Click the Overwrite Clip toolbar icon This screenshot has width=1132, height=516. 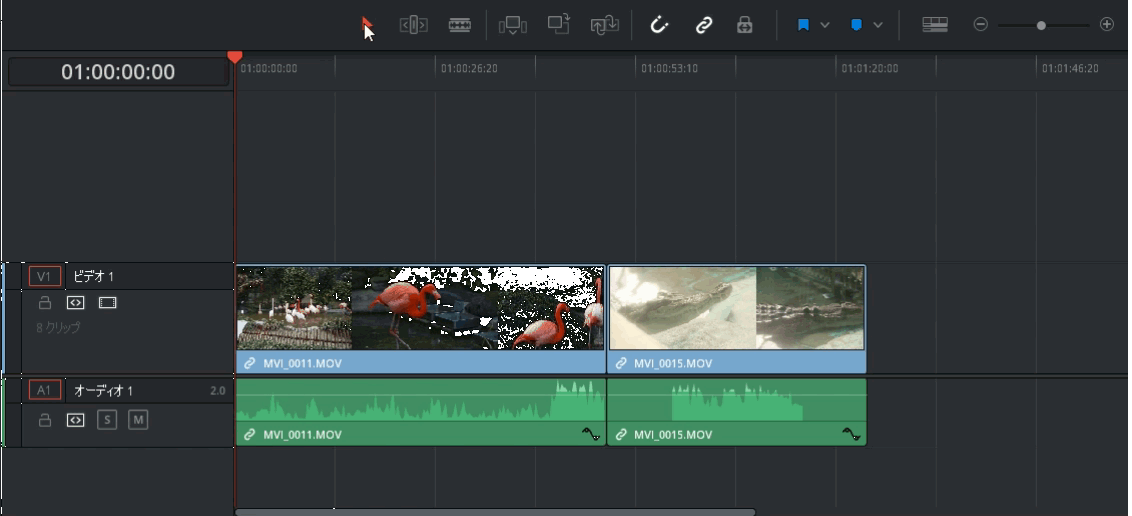point(558,25)
